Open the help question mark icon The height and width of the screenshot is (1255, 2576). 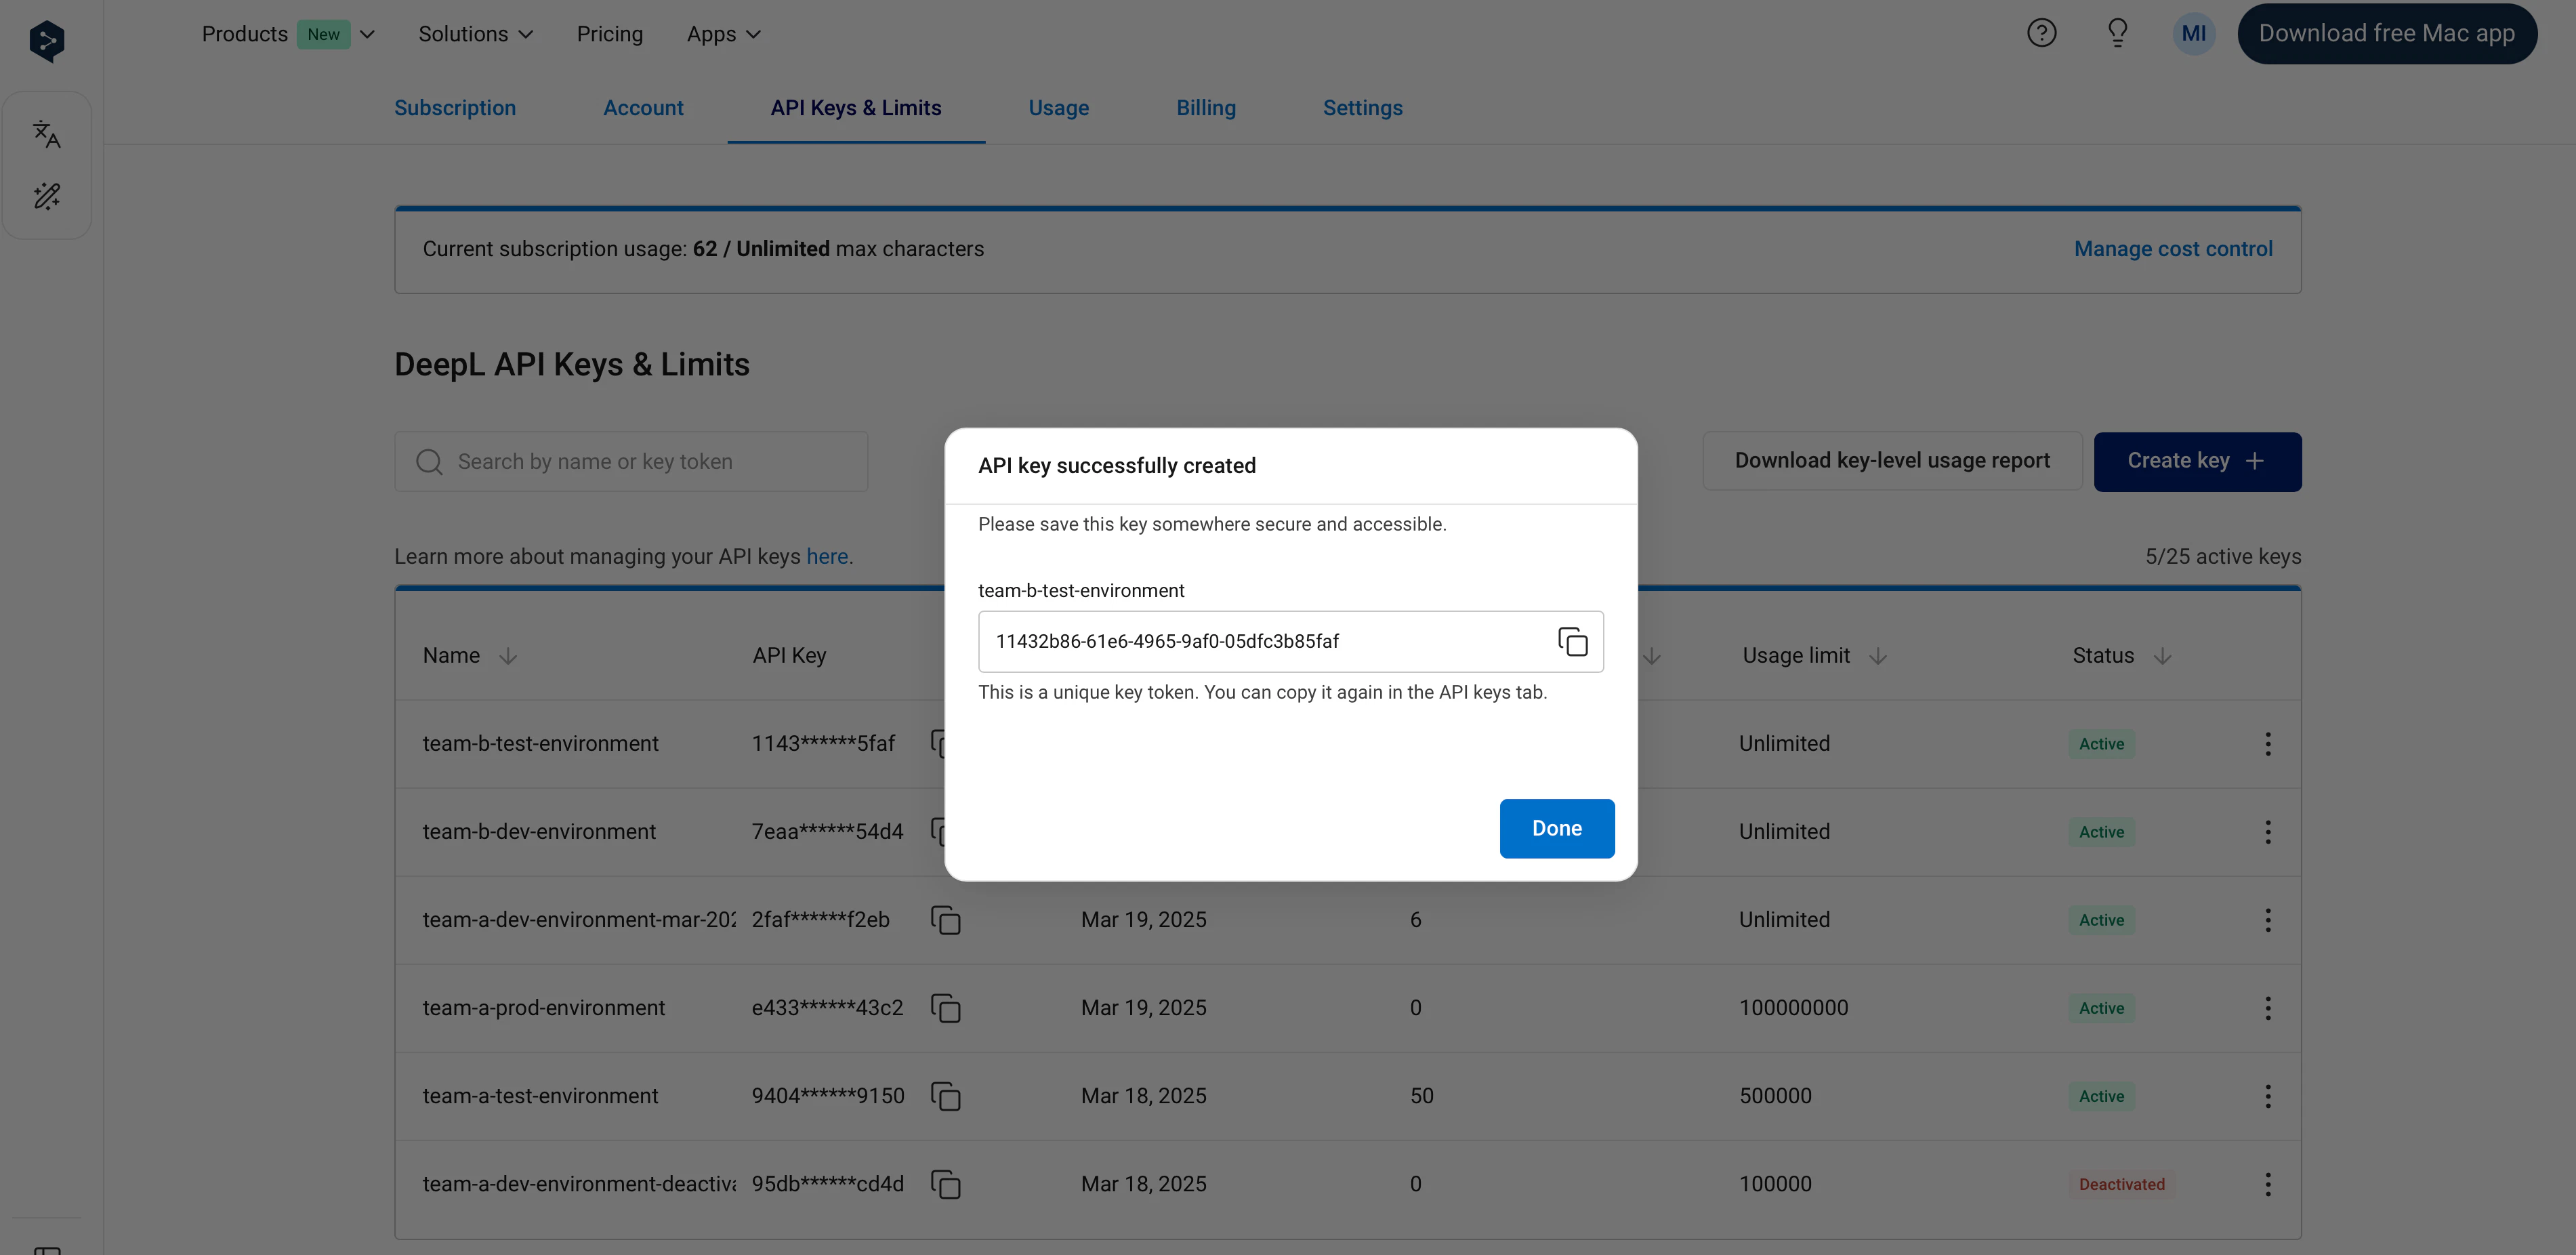coord(2041,34)
